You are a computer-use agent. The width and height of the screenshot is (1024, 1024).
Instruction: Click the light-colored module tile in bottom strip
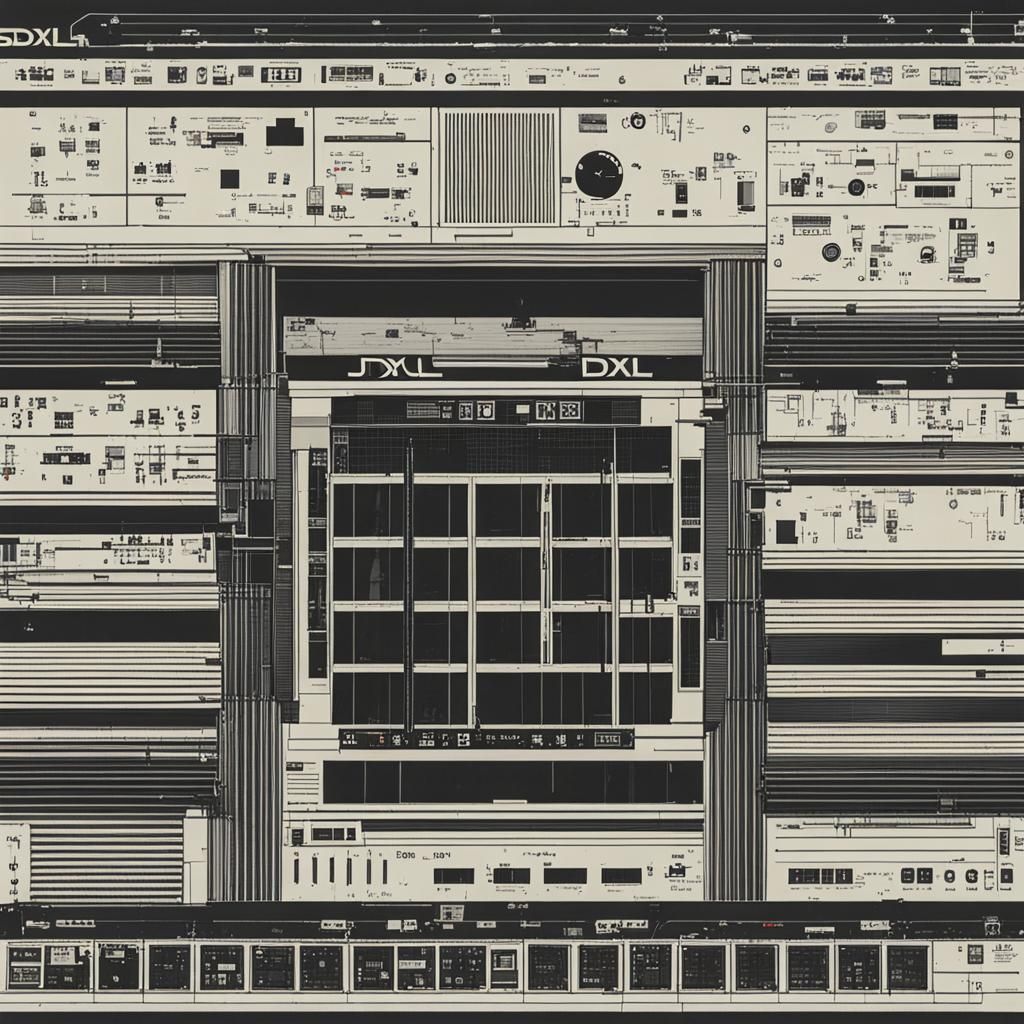pyautogui.click(x=505, y=967)
